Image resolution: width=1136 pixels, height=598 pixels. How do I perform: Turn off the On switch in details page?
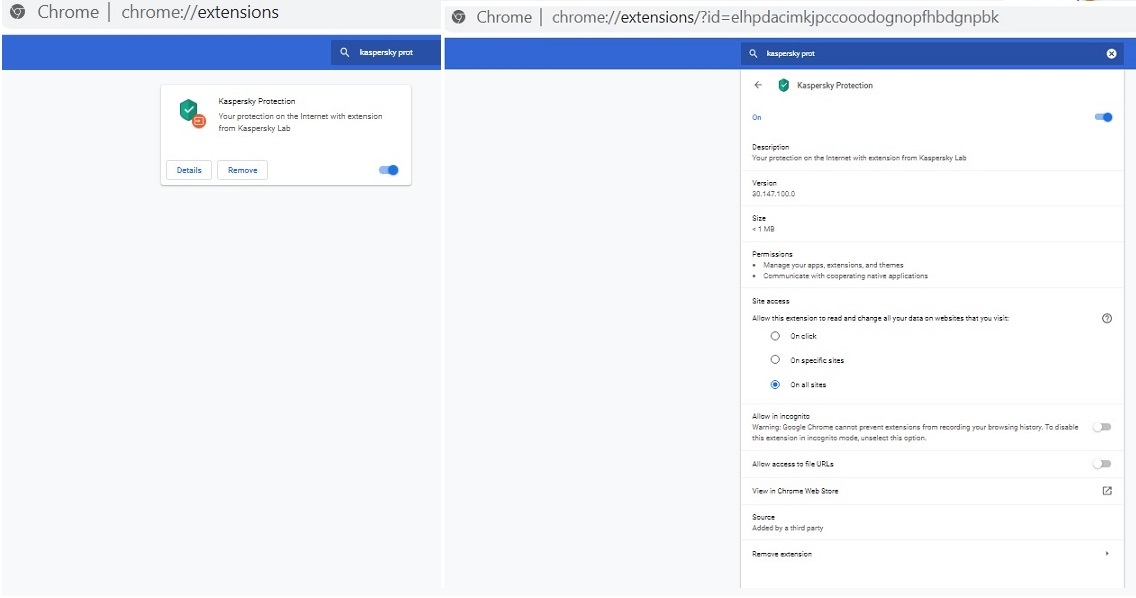pyautogui.click(x=1103, y=117)
